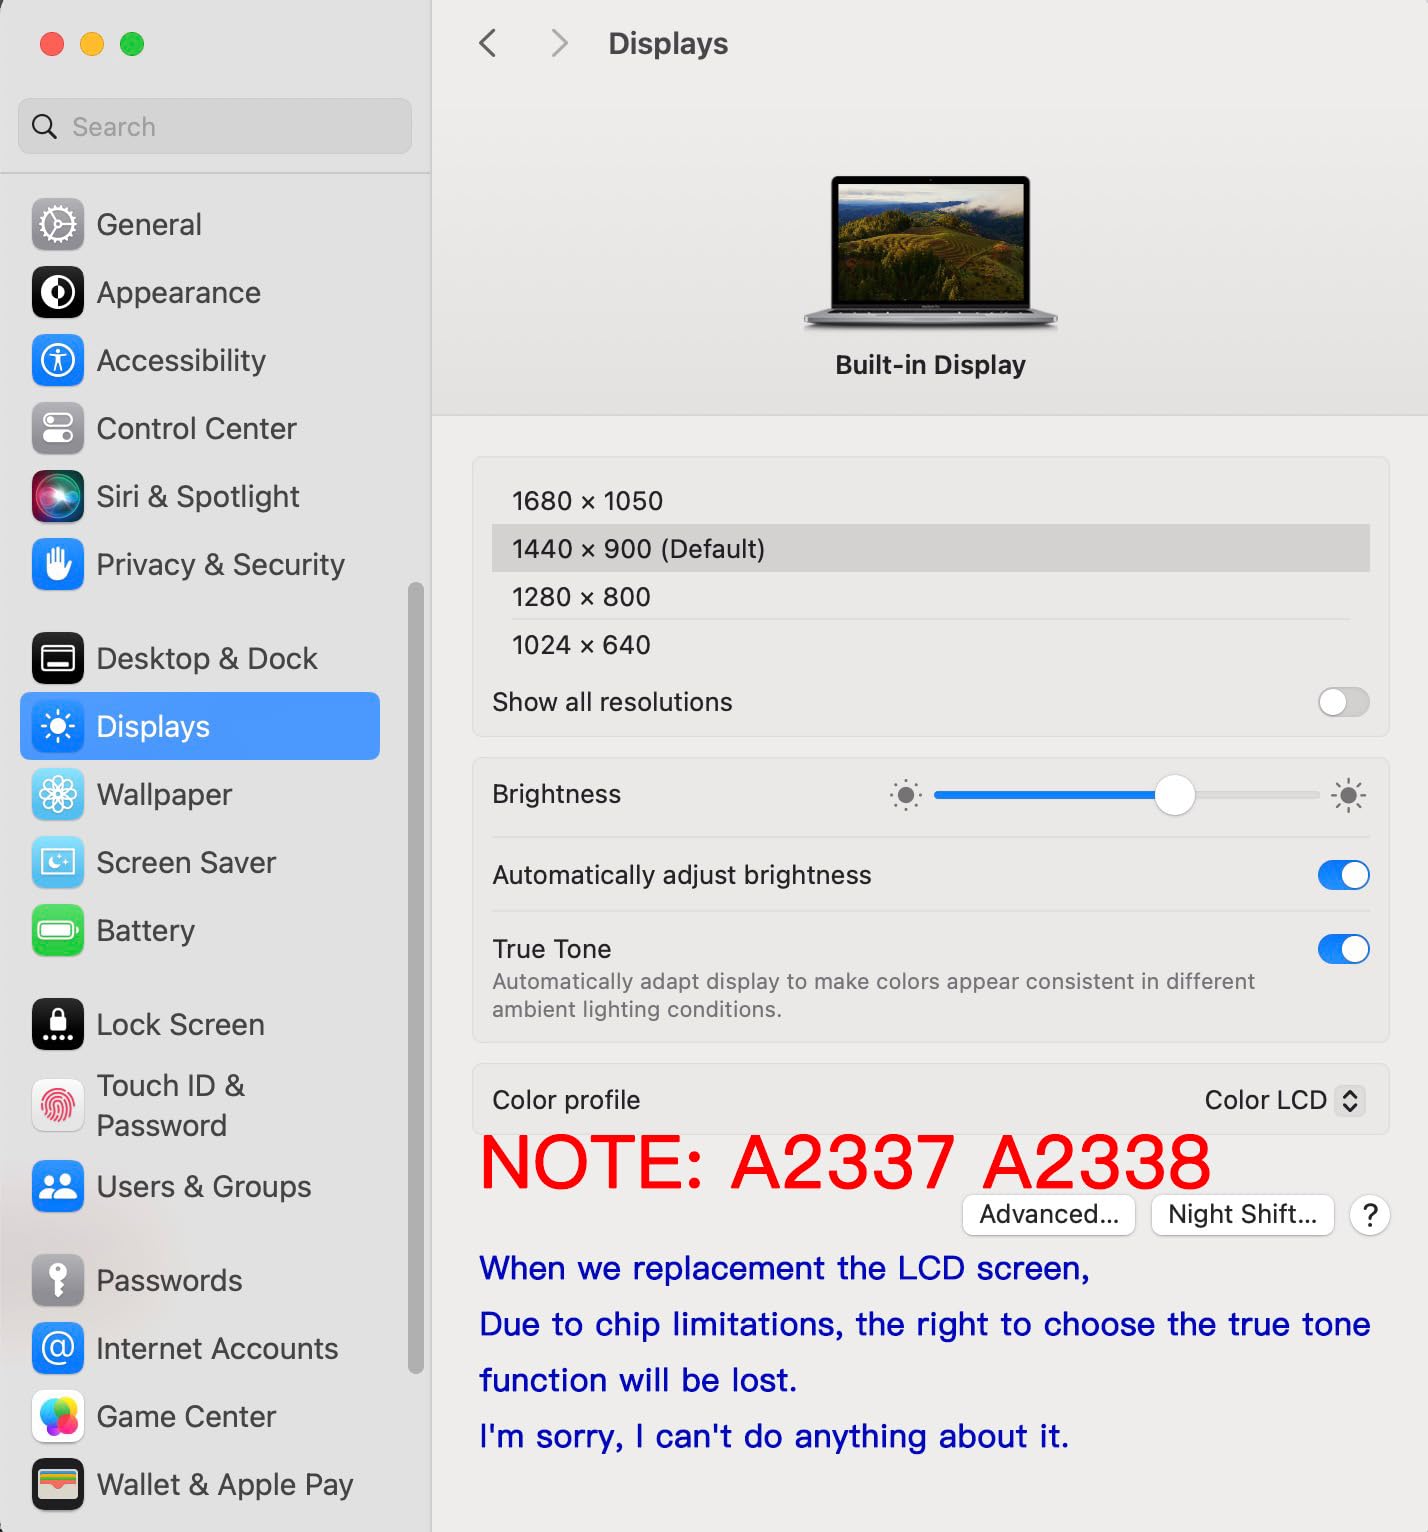Open Battery settings pane
This screenshot has height=1532, width=1428.
[146, 930]
